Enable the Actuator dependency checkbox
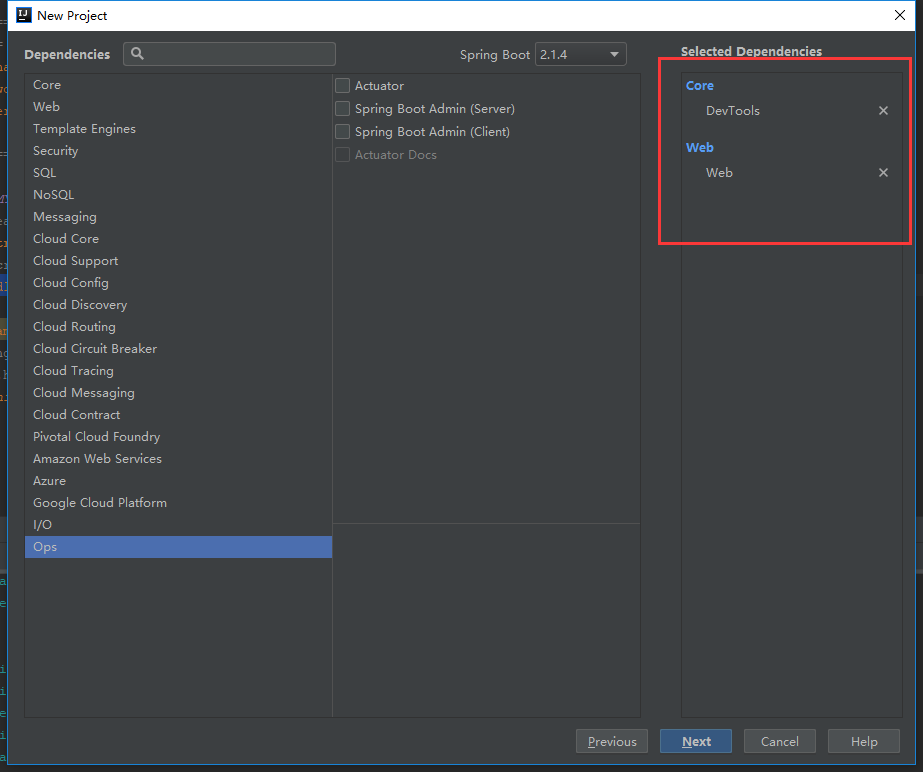This screenshot has height=772, width=923. [x=340, y=86]
